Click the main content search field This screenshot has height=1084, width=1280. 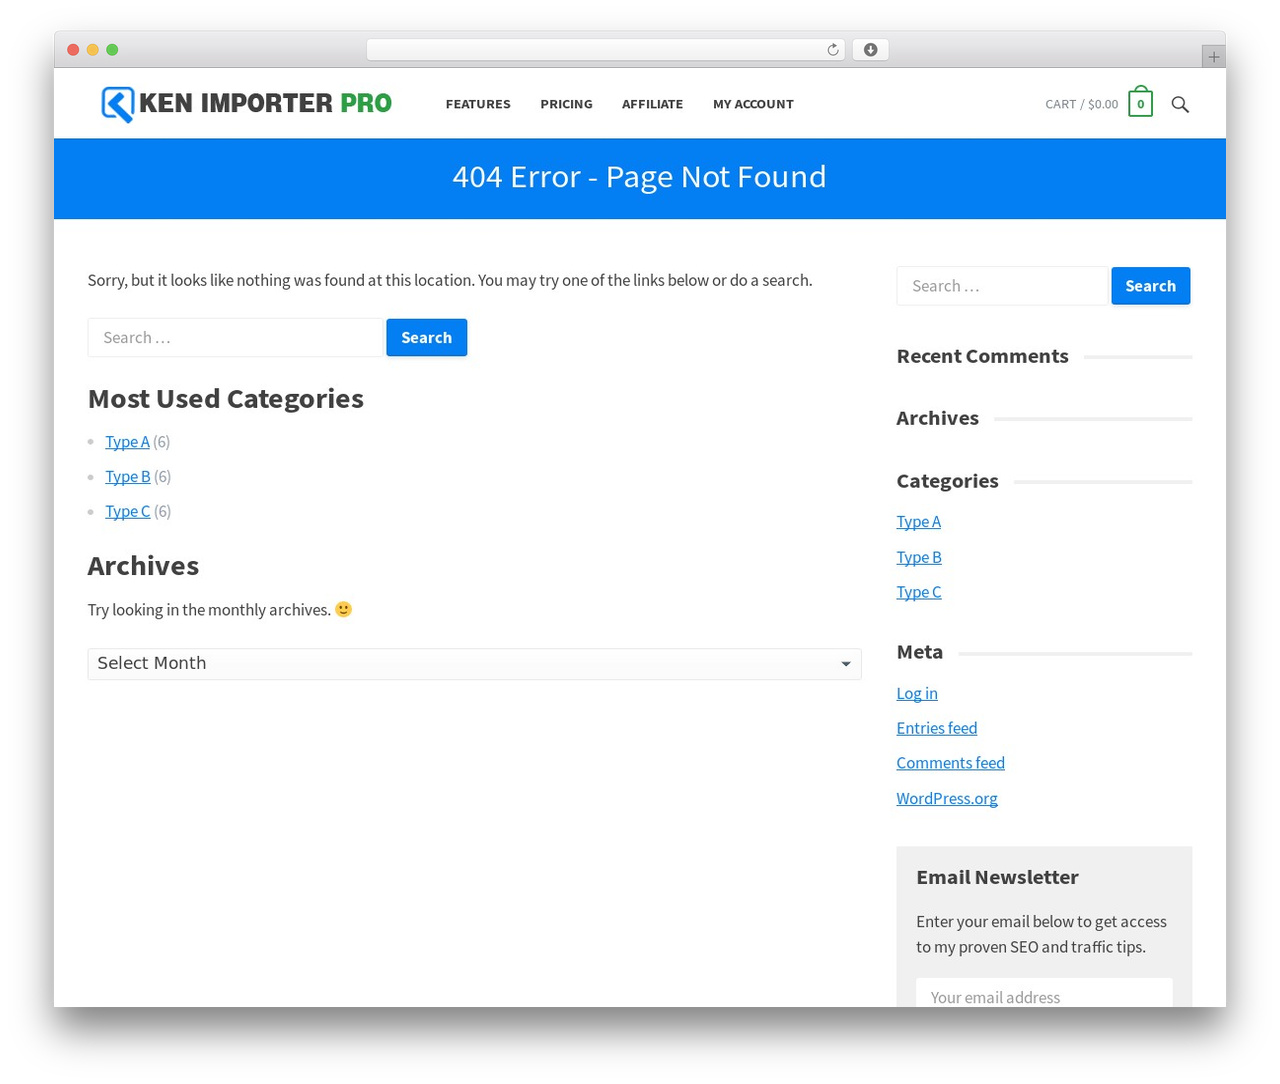click(235, 338)
